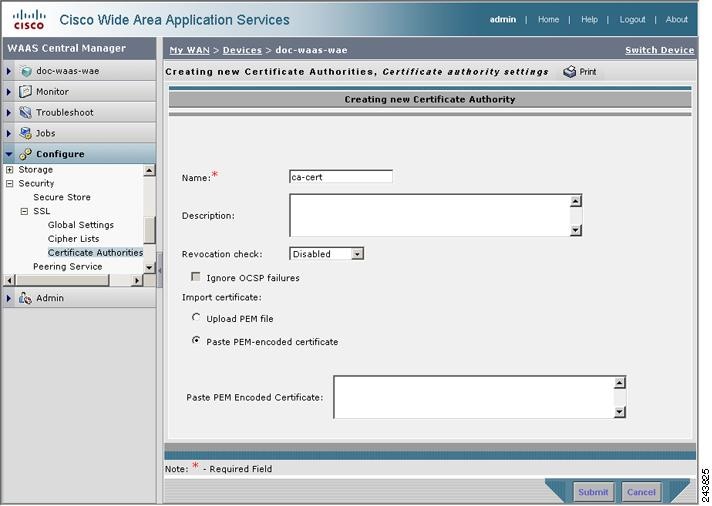Viewport: 712px width, 506px height.
Task: Click PEM certificate textarea scroll-up arrow
Action: (620, 383)
